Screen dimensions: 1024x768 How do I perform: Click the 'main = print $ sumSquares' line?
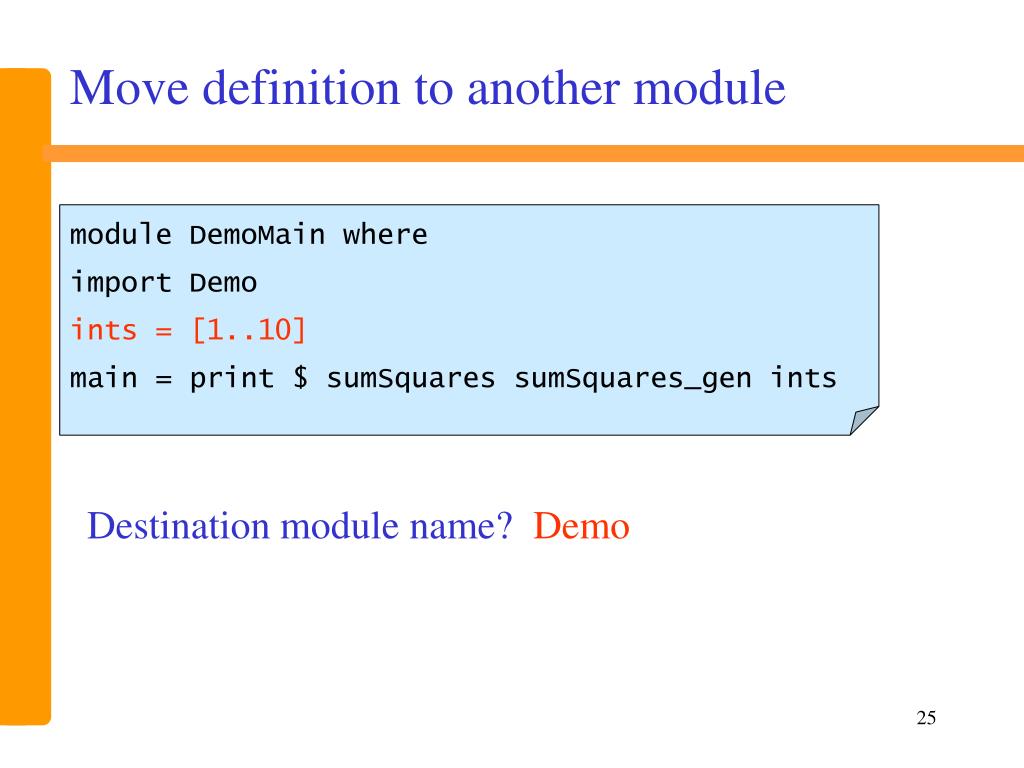coord(453,379)
